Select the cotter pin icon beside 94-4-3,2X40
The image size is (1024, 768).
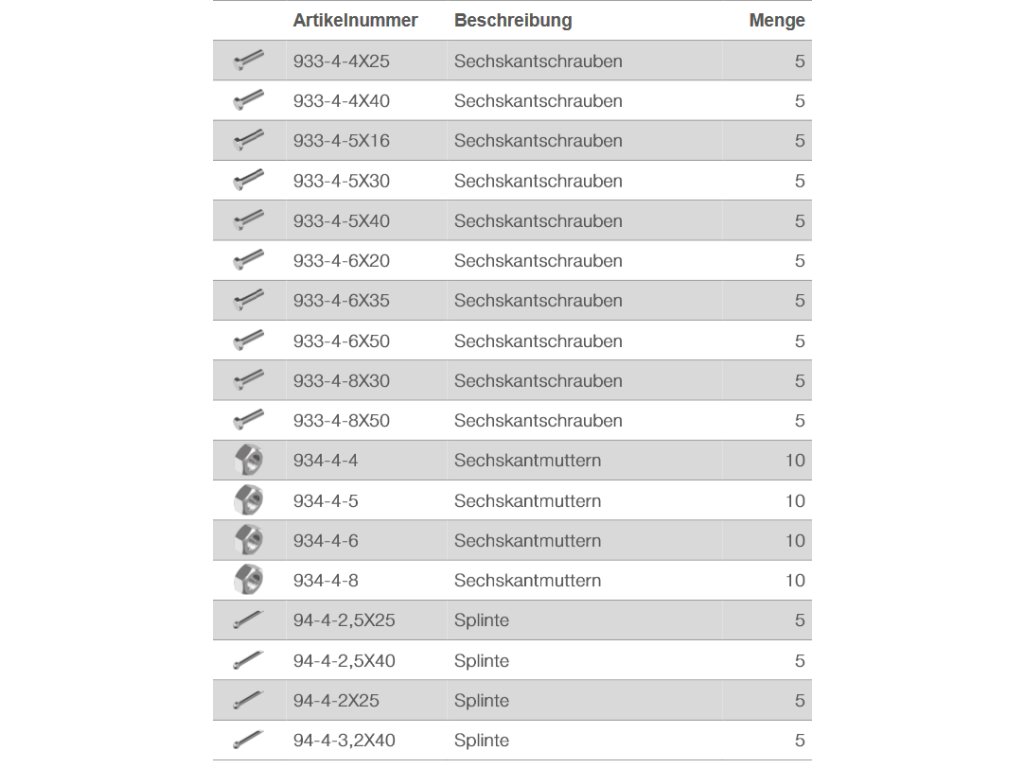pos(248,740)
